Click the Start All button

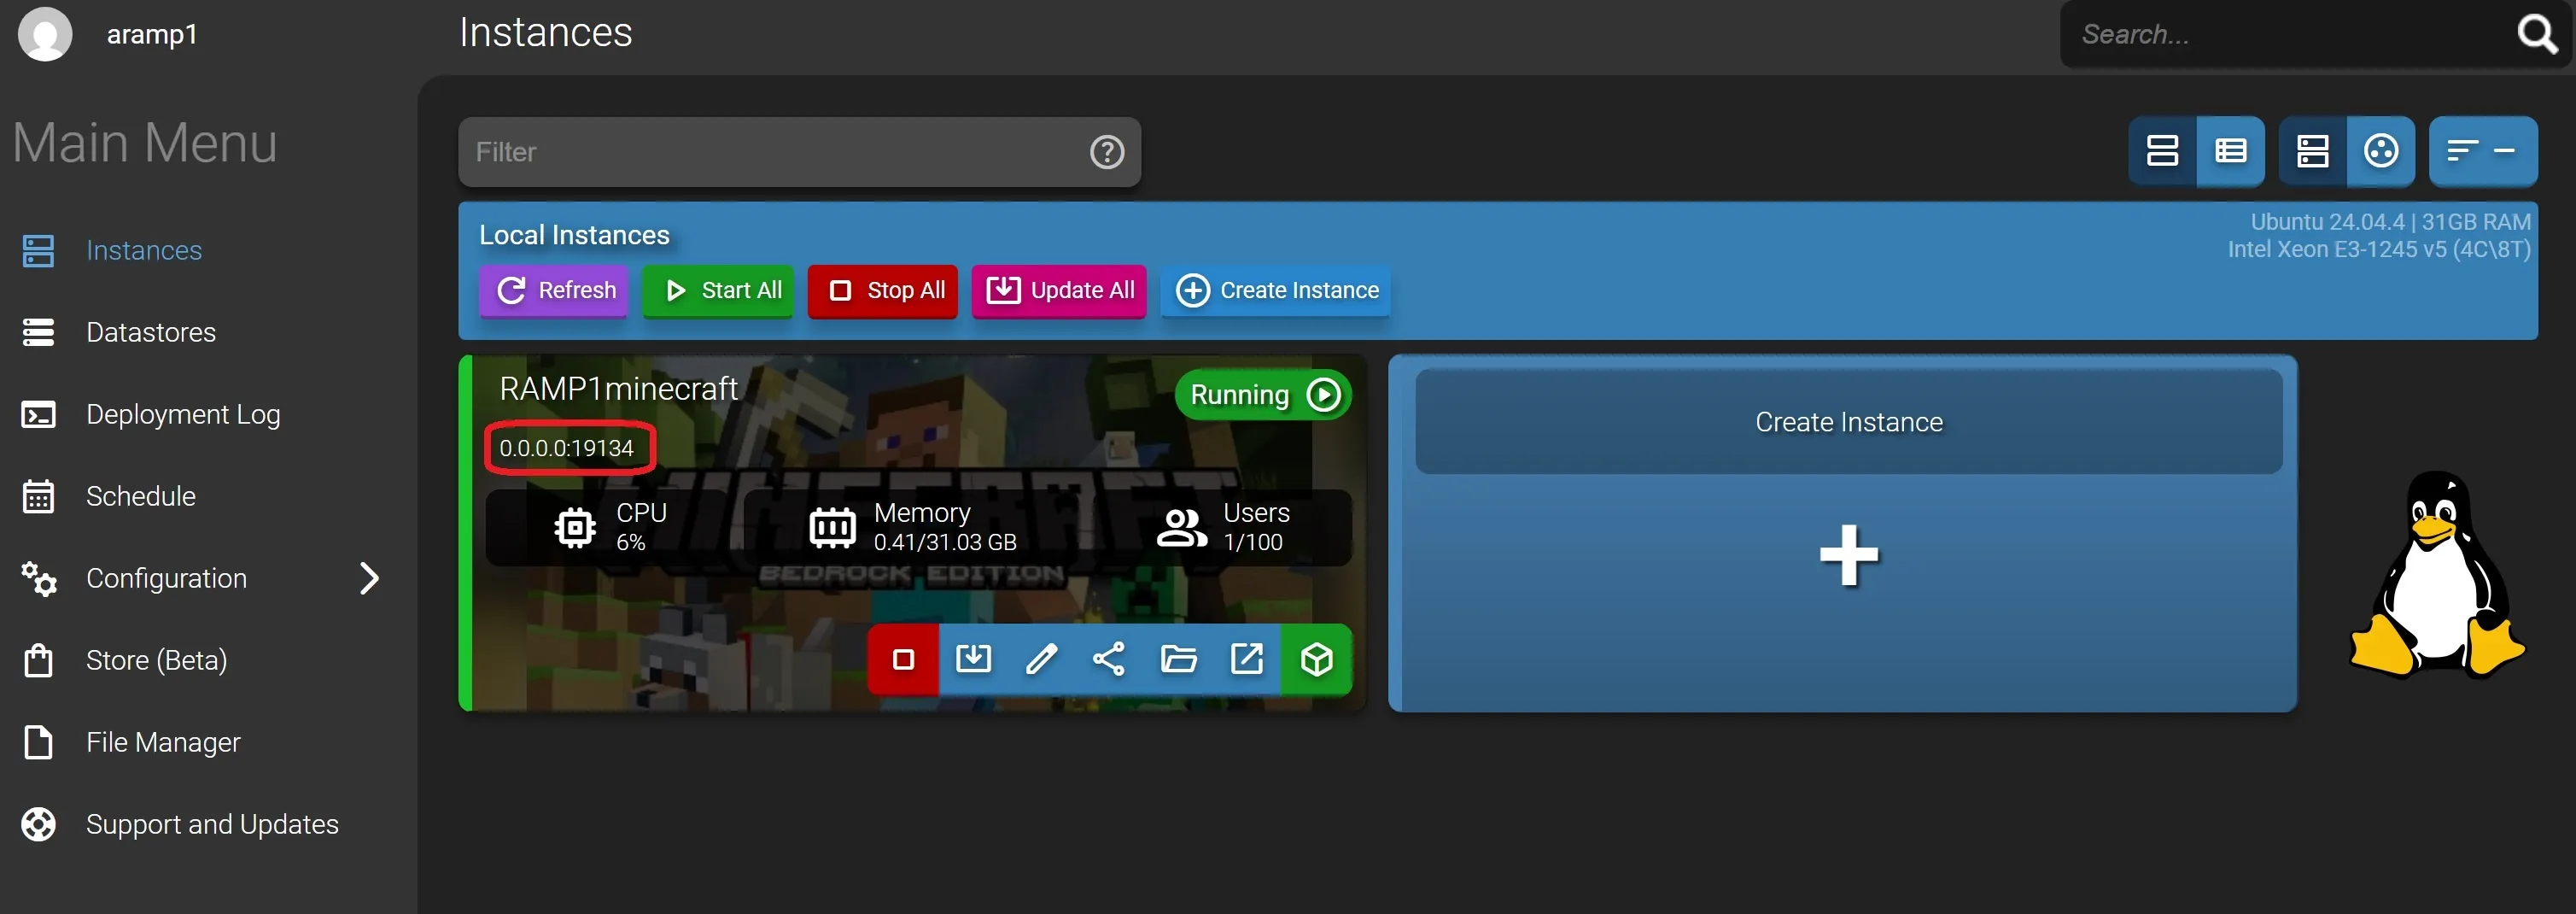(x=718, y=290)
